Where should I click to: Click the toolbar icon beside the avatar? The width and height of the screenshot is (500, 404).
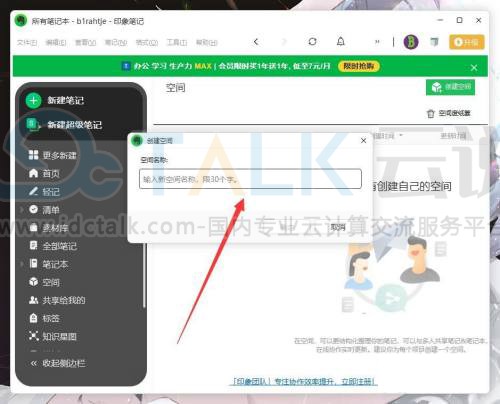pos(434,42)
